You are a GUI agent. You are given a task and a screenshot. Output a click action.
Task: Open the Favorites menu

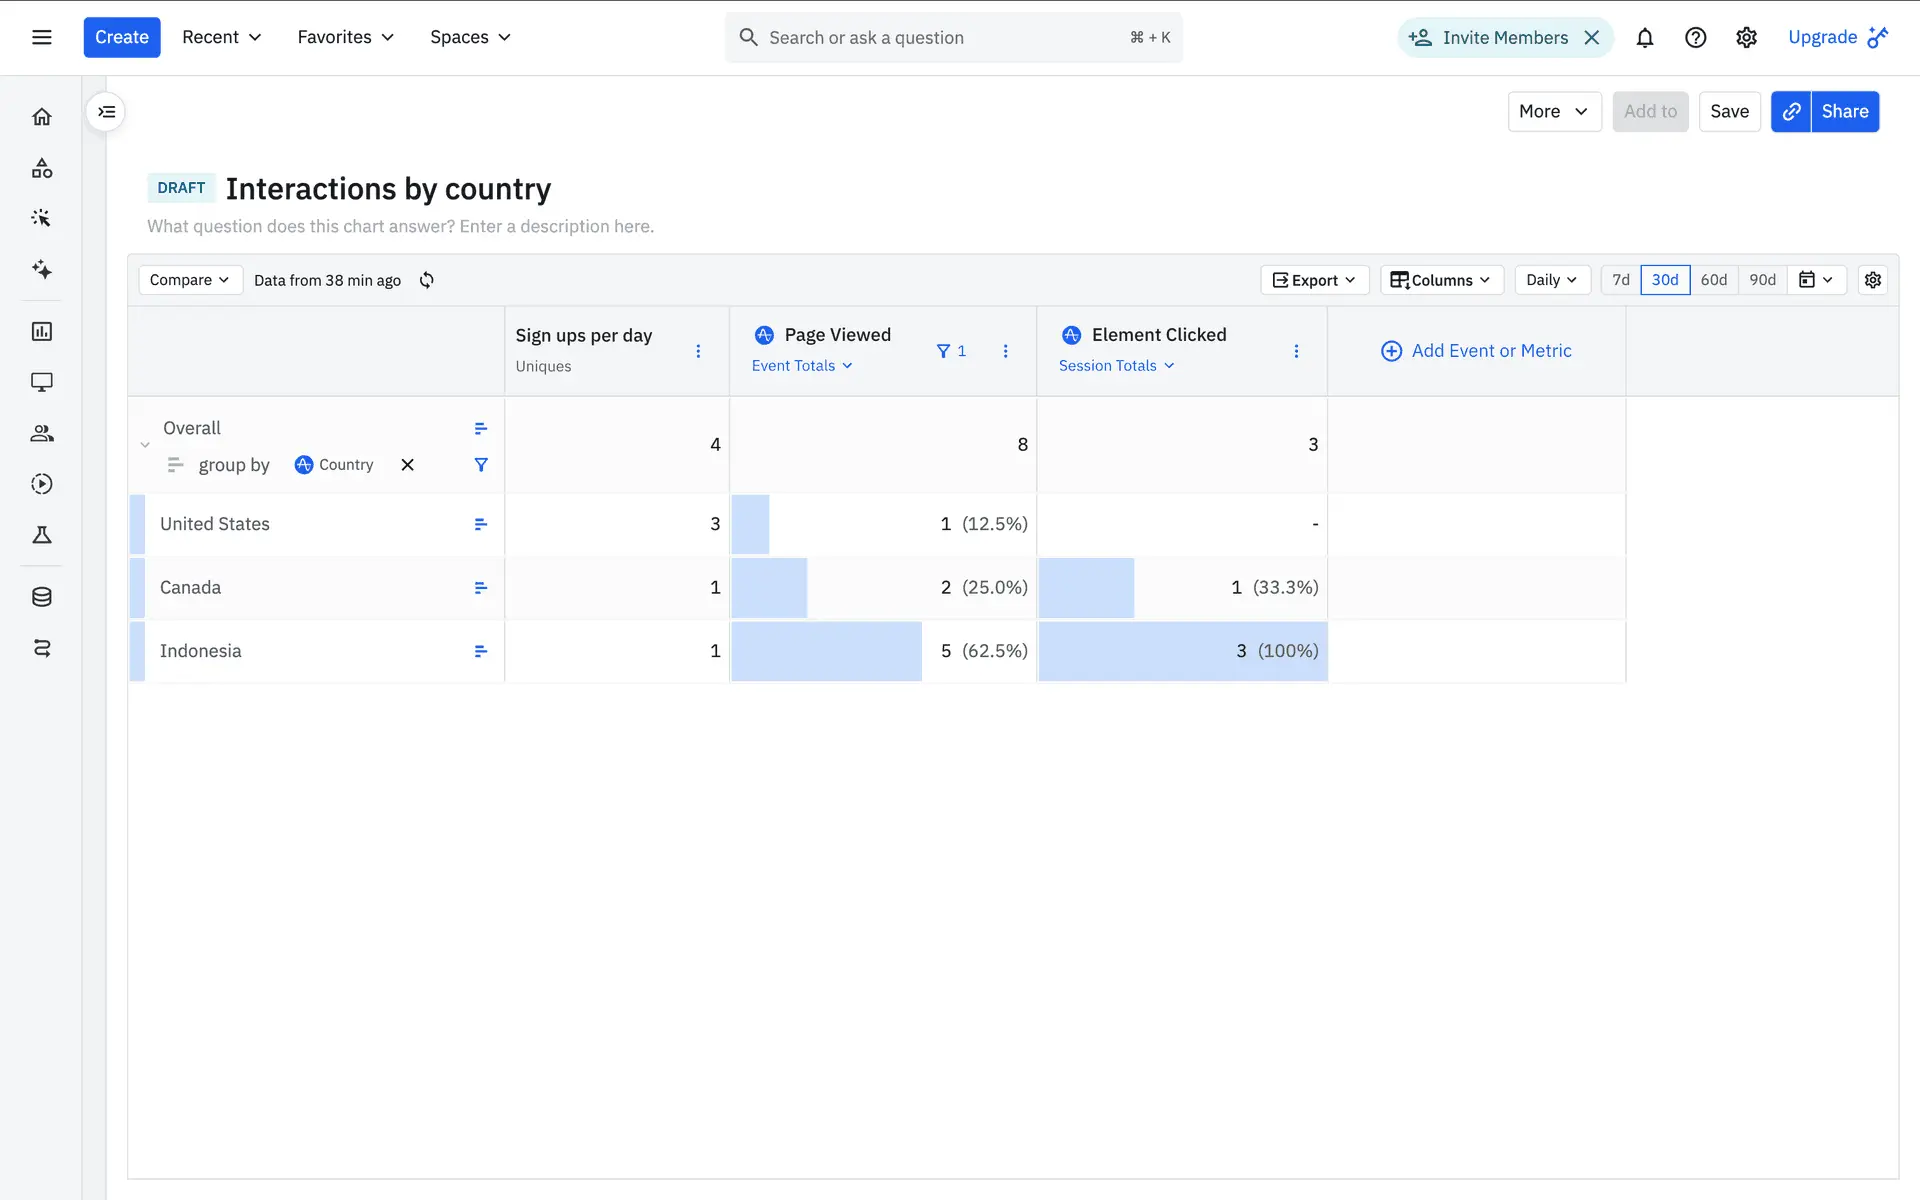(x=345, y=38)
